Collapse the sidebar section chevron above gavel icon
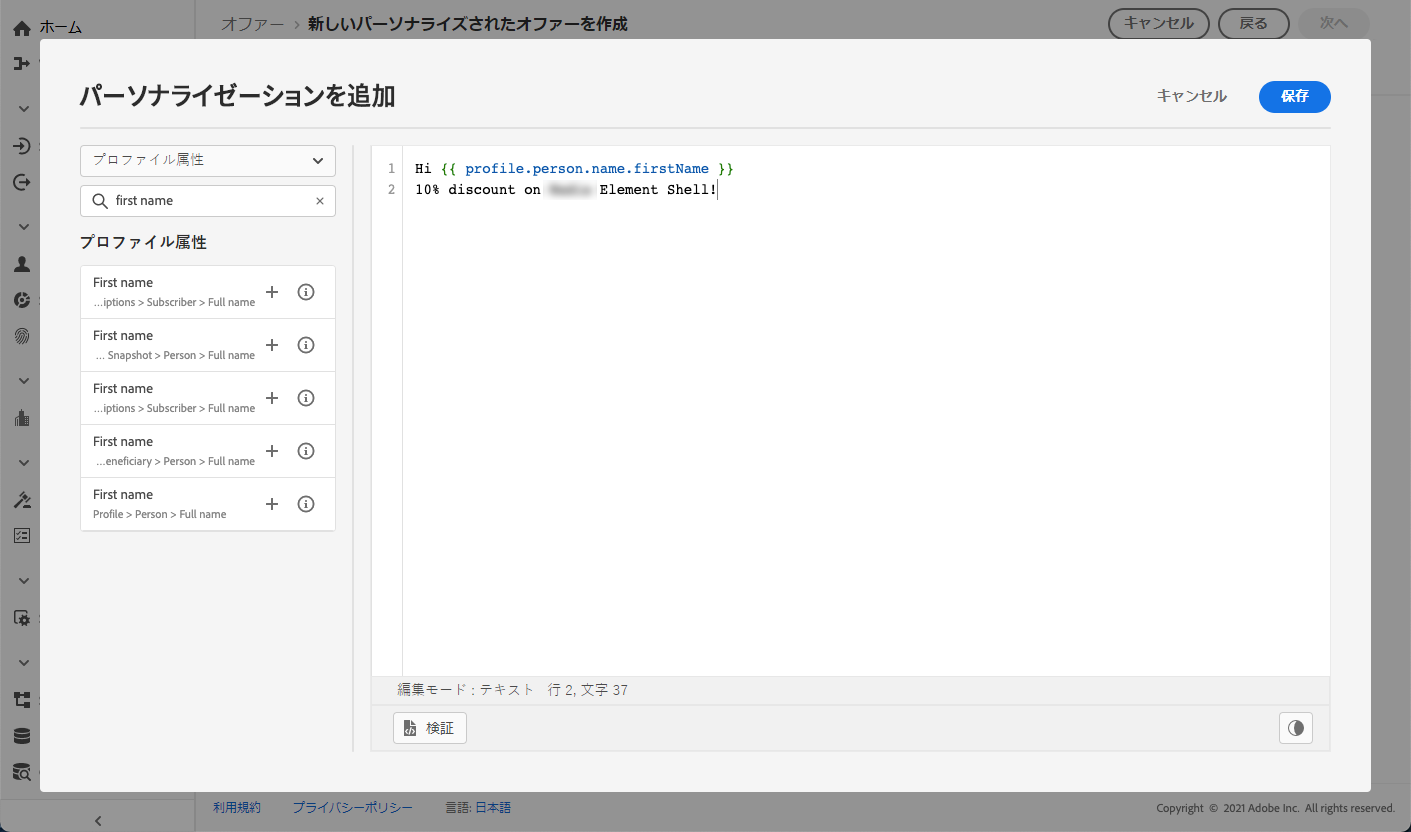This screenshot has height=832, width=1411. point(24,462)
